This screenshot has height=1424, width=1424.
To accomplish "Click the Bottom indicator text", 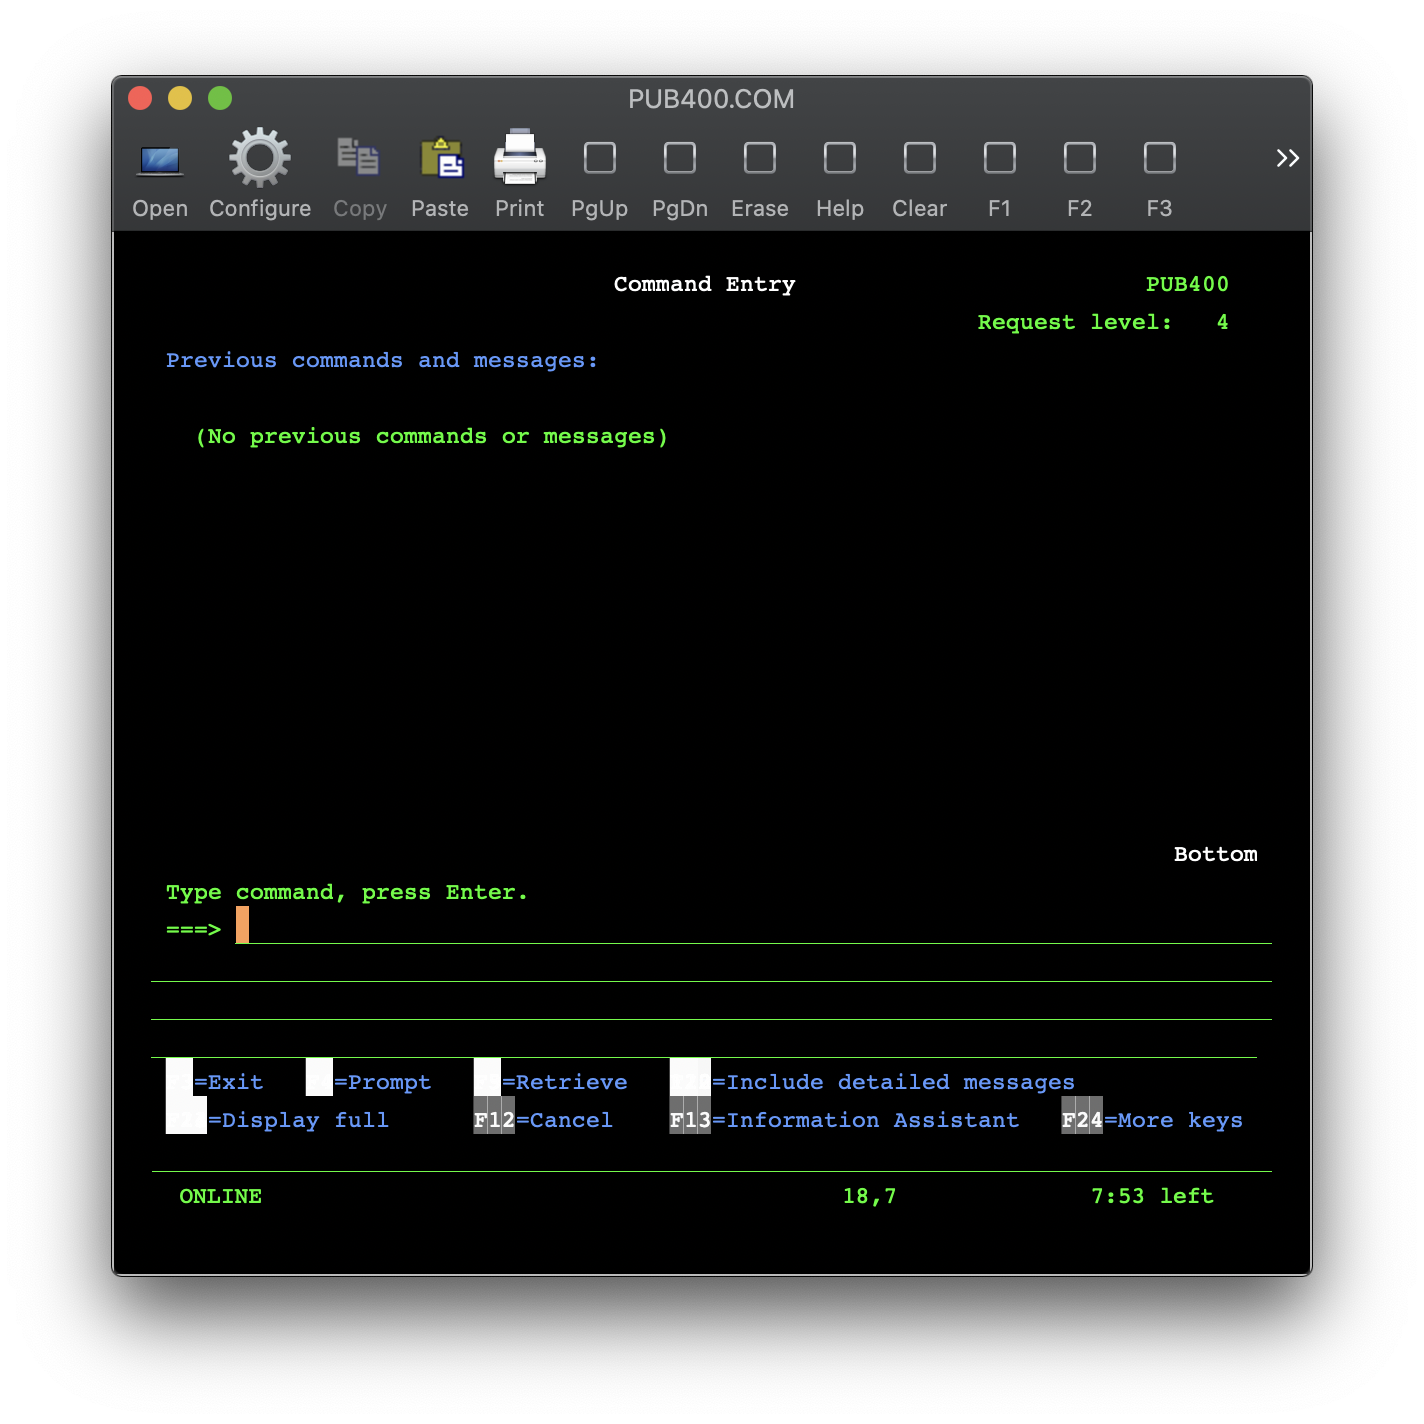I will point(1216,854).
